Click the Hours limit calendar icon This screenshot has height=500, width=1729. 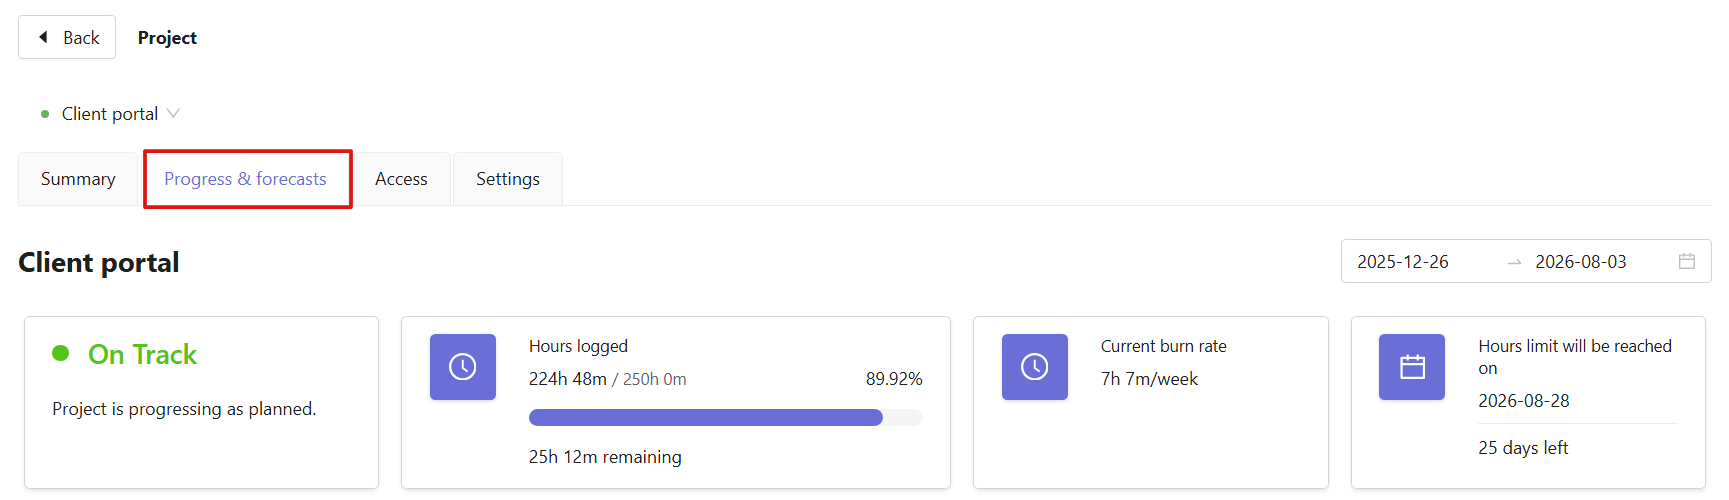click(1412, 367)
